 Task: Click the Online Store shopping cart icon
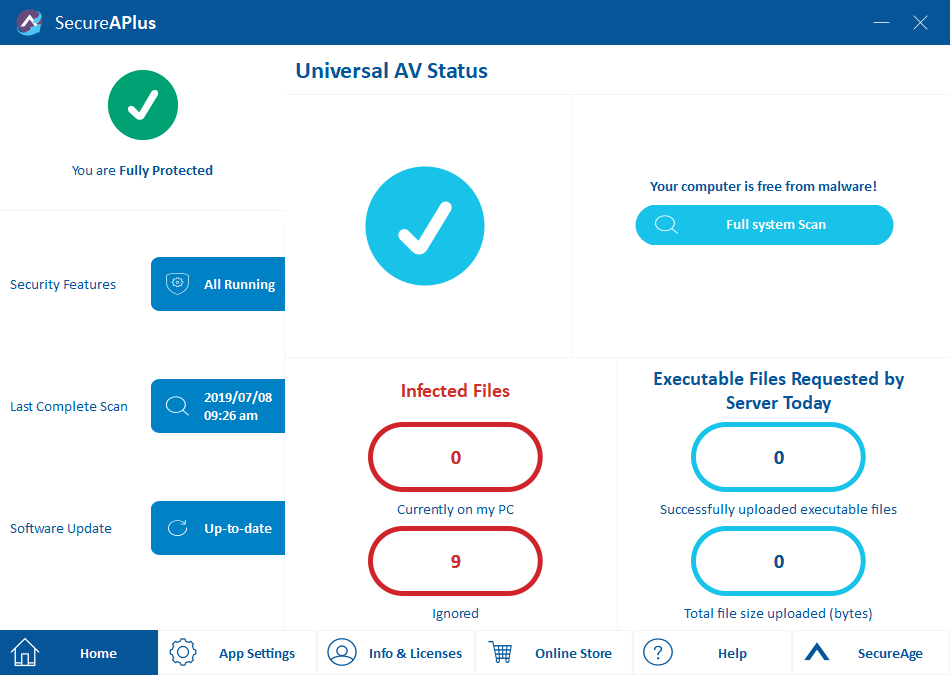pos(500,653)
